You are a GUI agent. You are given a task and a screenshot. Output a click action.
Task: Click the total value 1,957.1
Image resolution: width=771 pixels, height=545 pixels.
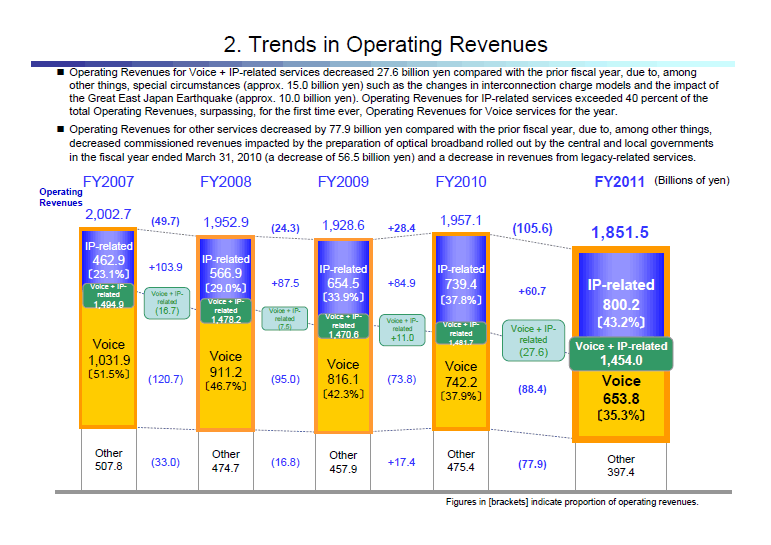point(461,220)
